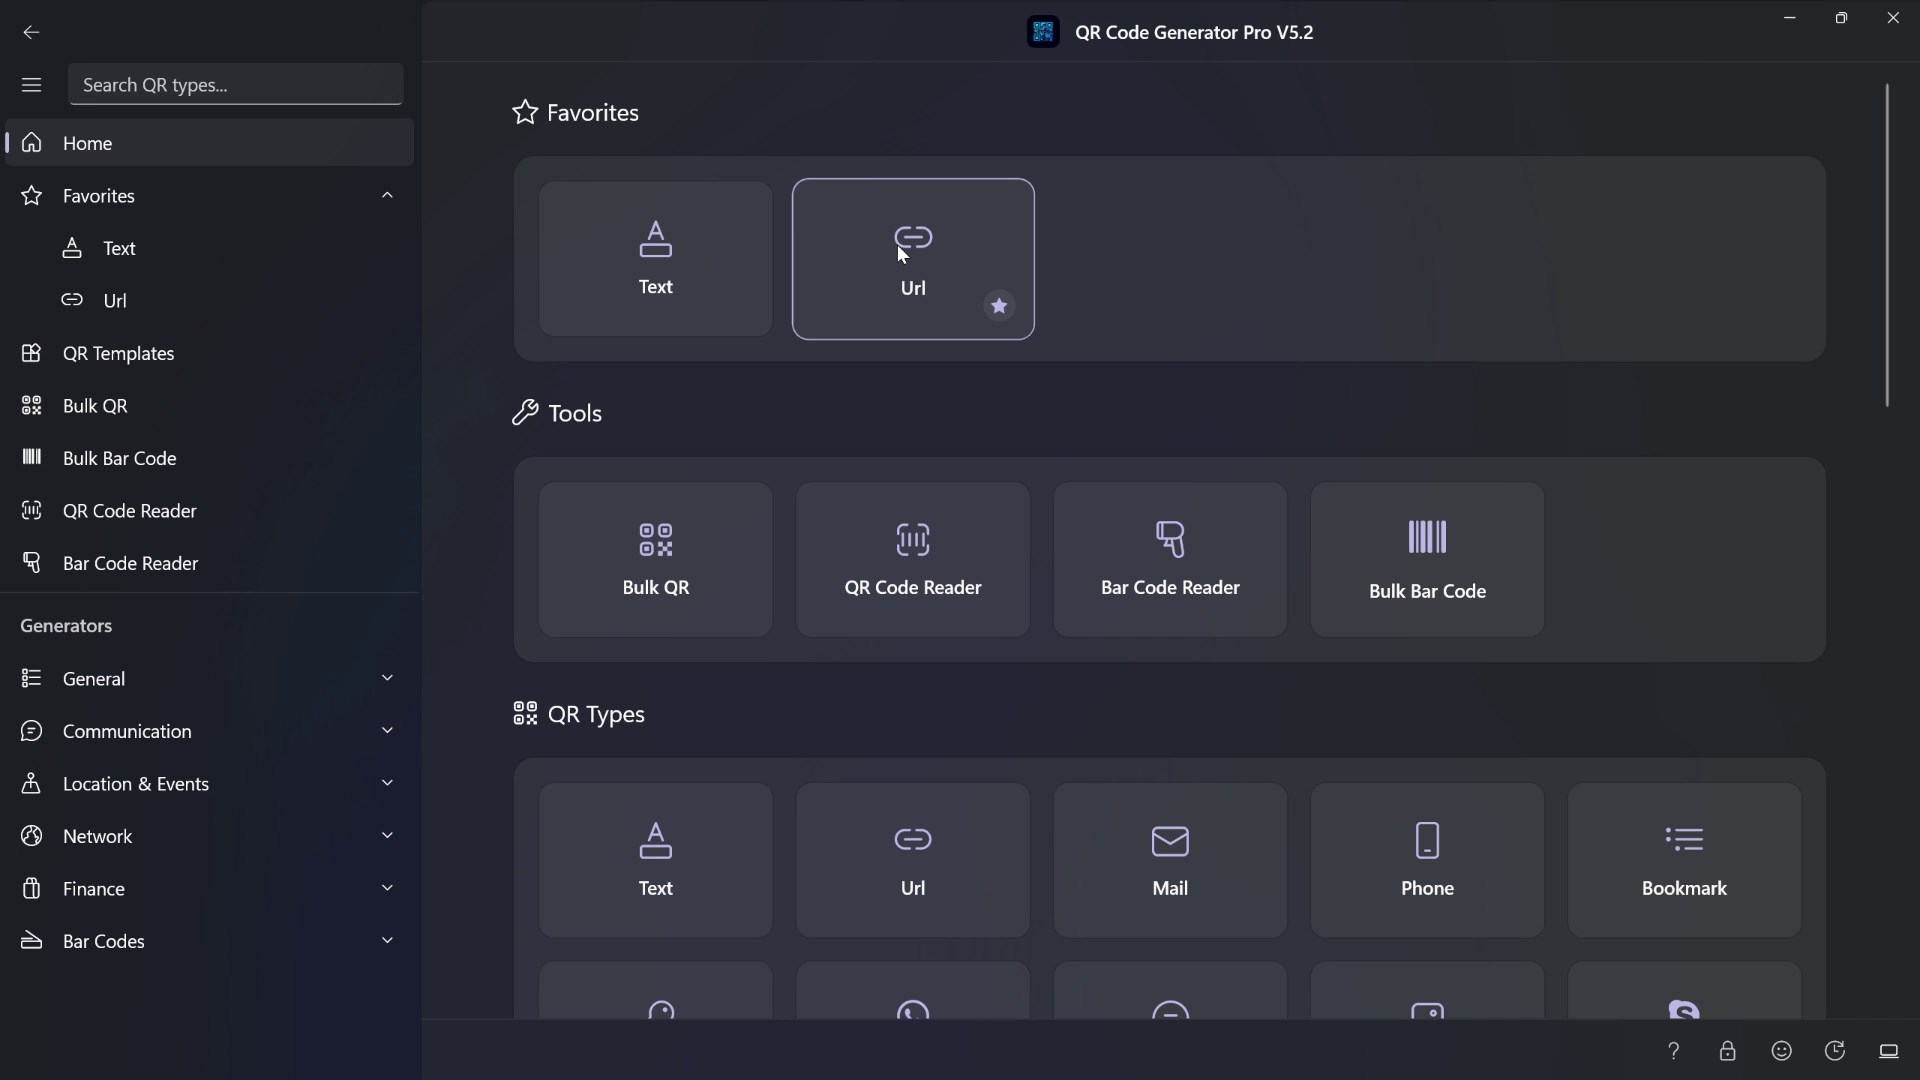The height and width of the screenshot is (1080, 1920).
Task: Toggle the hamburger navigation menu
Action: click(31, 85)
